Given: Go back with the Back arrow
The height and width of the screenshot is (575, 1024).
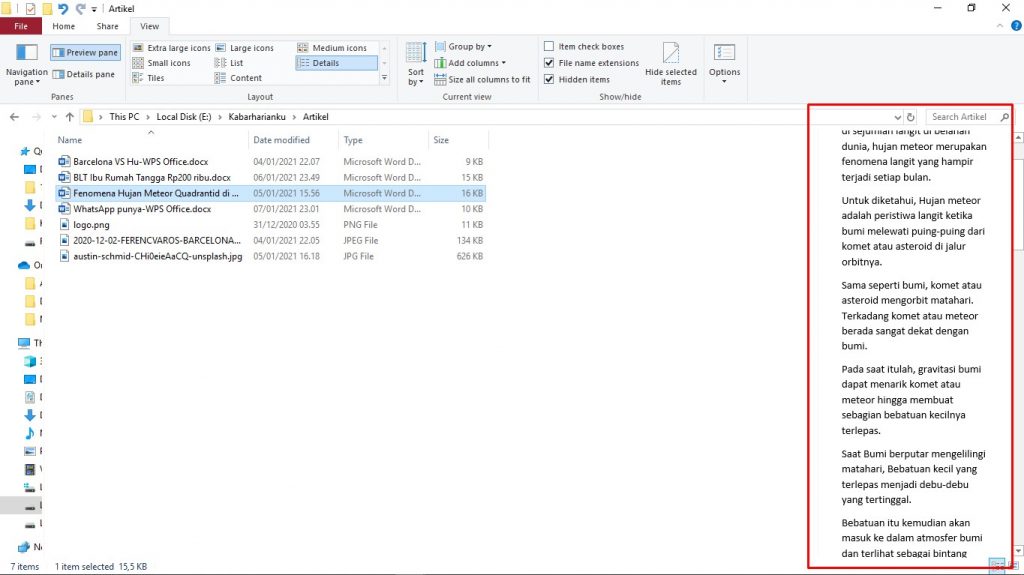Looking at the screenshot, I should 14,117.
